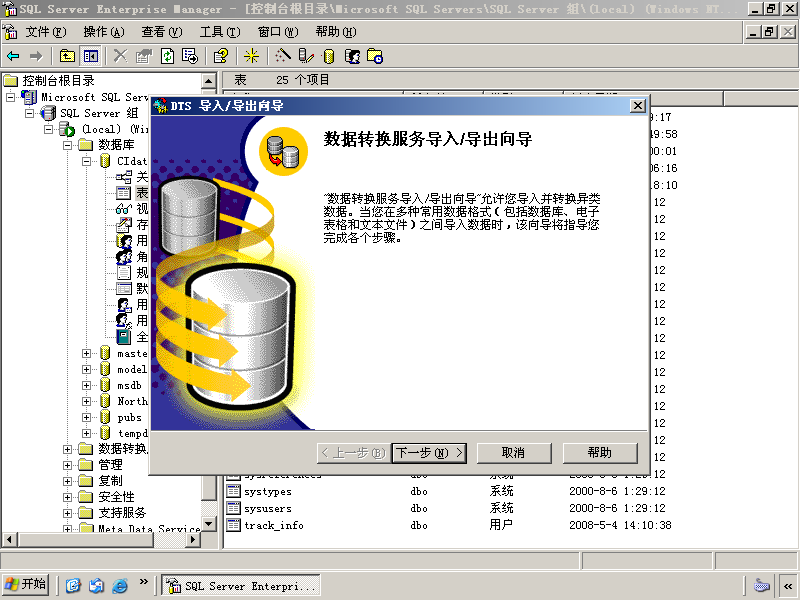Click 帮助 button in the DTS wizard
The width and height of the screenshot is (800, 600).
(600, 453)
